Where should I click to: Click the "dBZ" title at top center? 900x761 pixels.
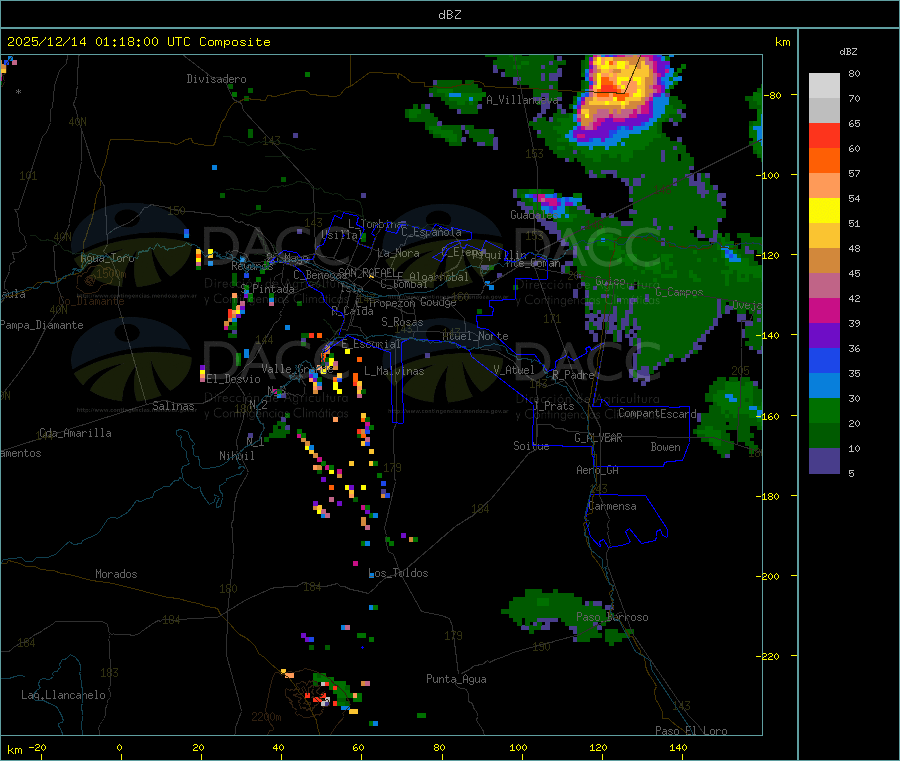(449, 15)
